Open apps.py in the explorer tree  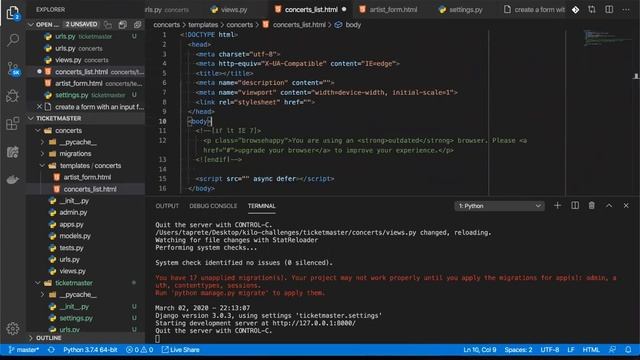[71, 224]
